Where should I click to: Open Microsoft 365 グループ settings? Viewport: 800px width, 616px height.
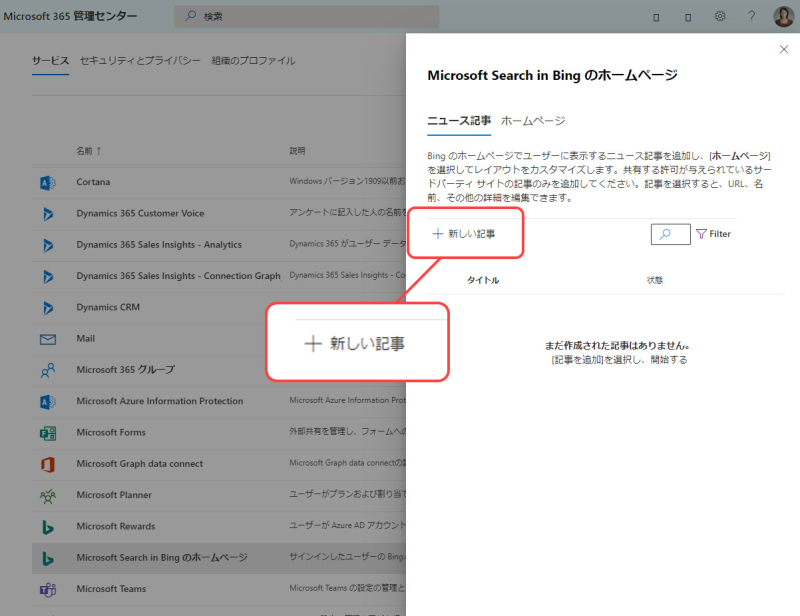tap(126, 369)
